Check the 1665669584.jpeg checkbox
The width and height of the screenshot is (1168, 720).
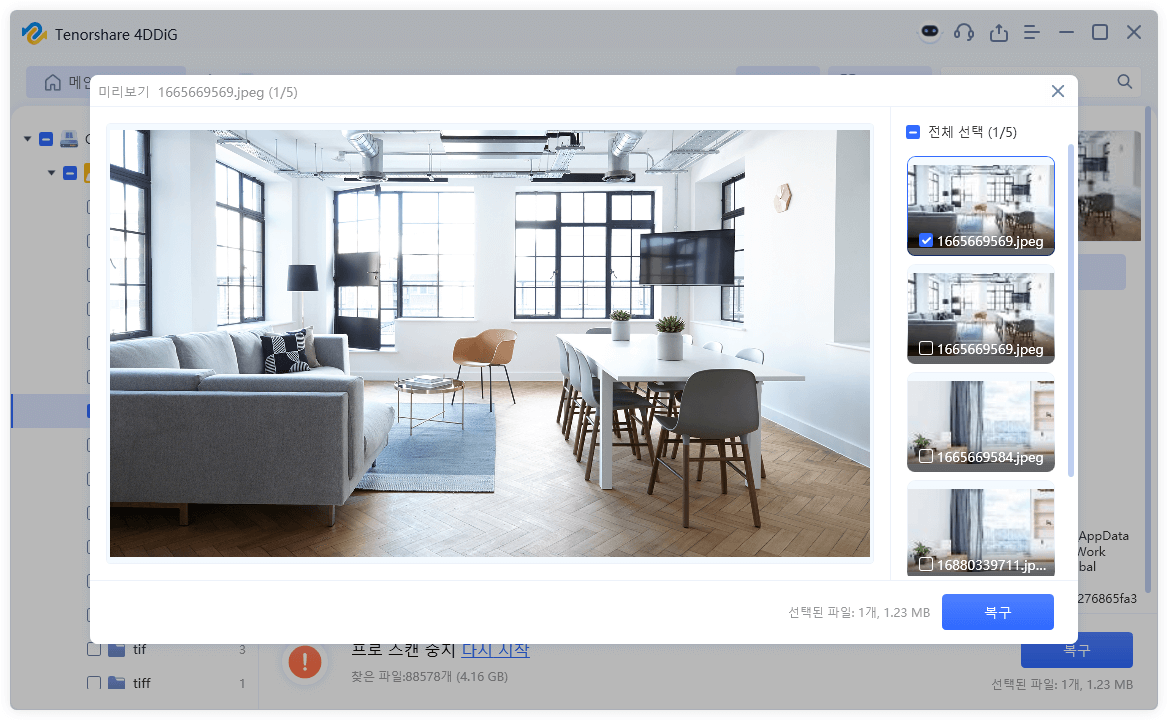click(x=926, y=456)
